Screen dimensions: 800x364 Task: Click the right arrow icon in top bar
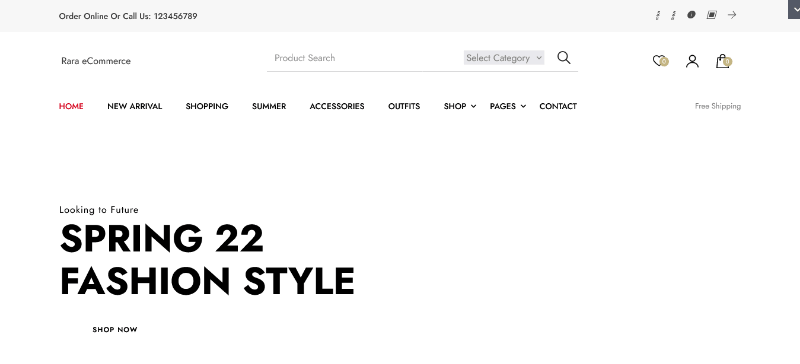coord(732,15)
